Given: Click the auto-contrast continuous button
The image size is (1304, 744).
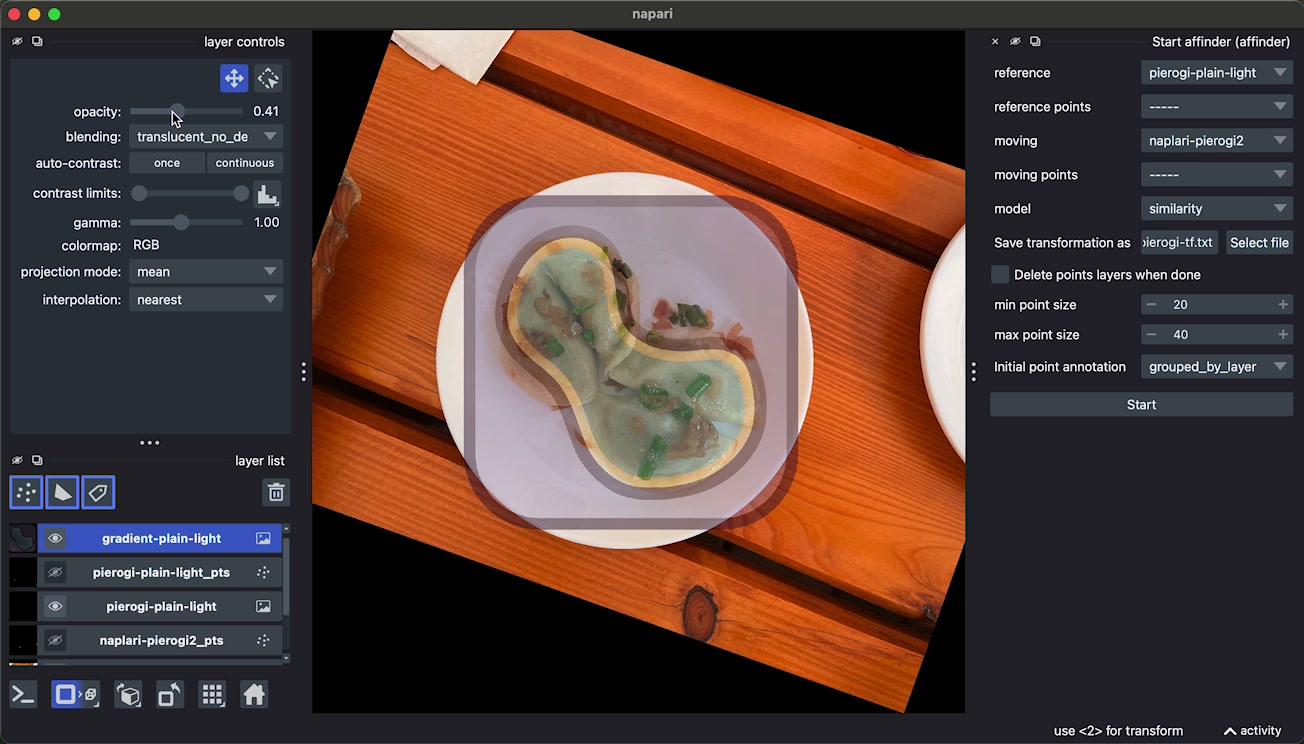Looking at the screenshot, I should point(245,163).
